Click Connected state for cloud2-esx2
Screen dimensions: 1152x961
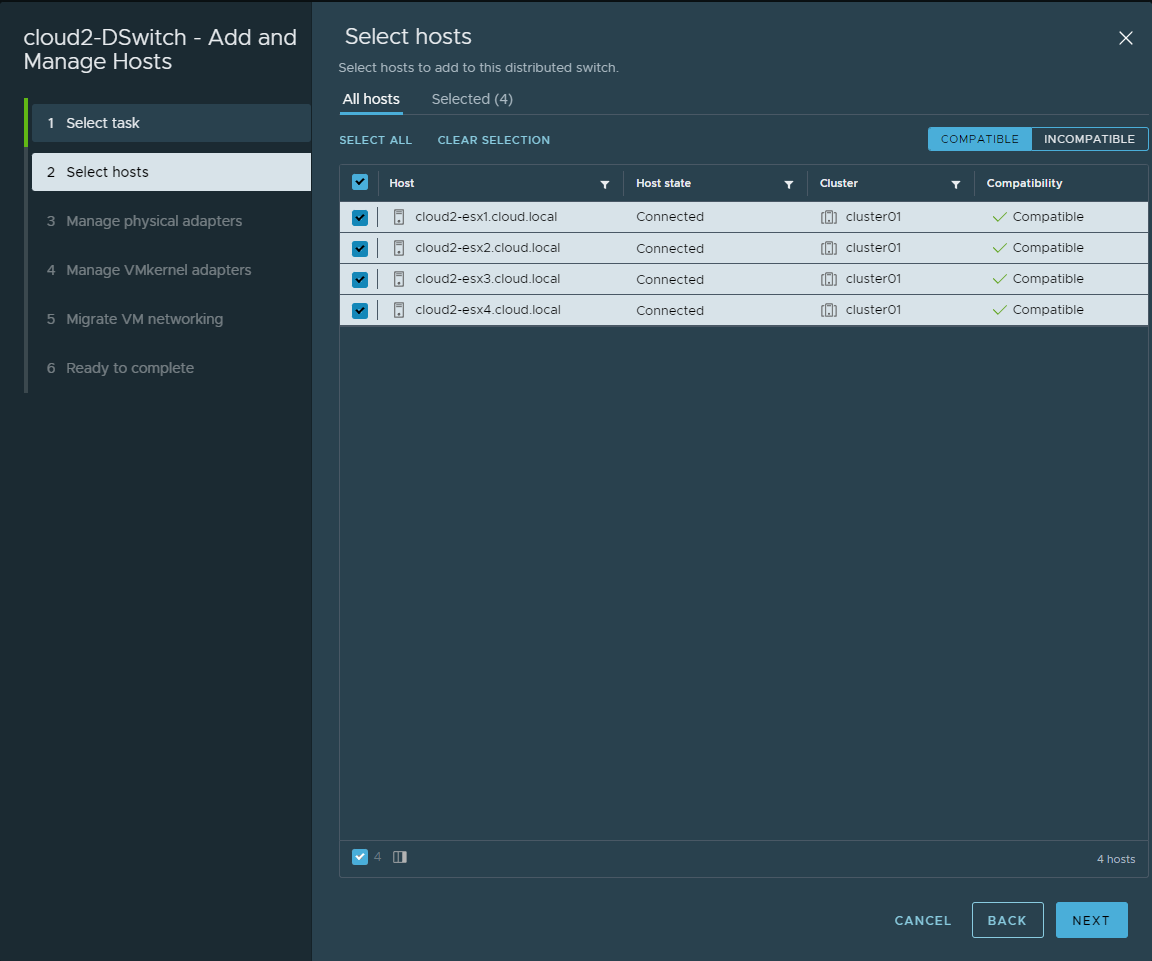coord(670,248)
